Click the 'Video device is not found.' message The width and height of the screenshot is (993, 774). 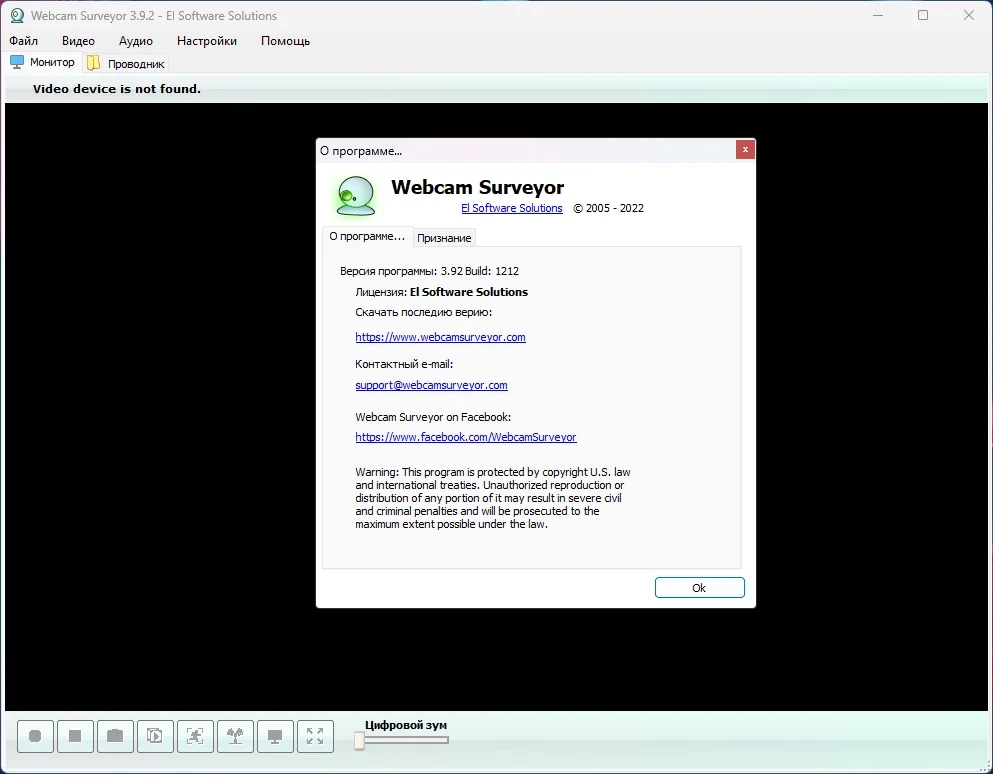point(117,89)
